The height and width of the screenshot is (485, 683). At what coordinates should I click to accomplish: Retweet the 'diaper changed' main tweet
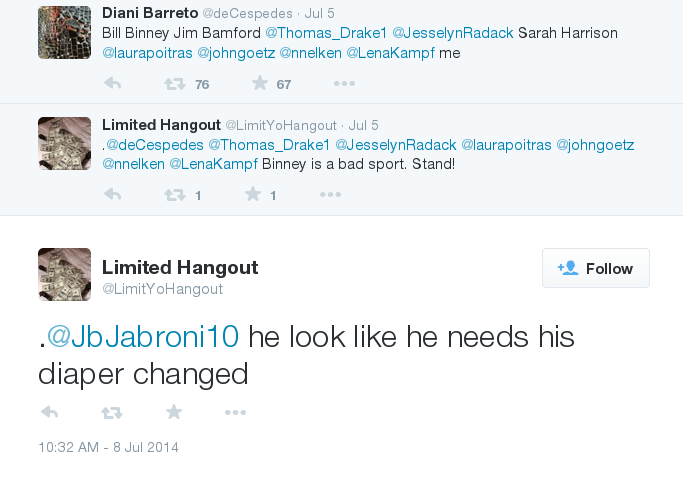click(112, 412)
